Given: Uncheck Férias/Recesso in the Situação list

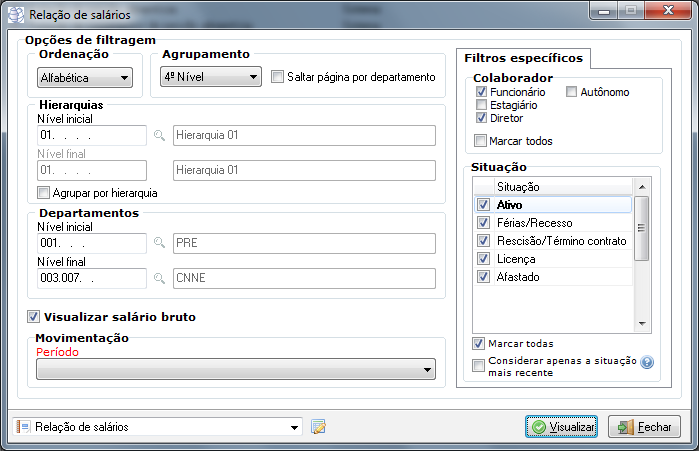Looking at the screenshot, I should point(484,222).
